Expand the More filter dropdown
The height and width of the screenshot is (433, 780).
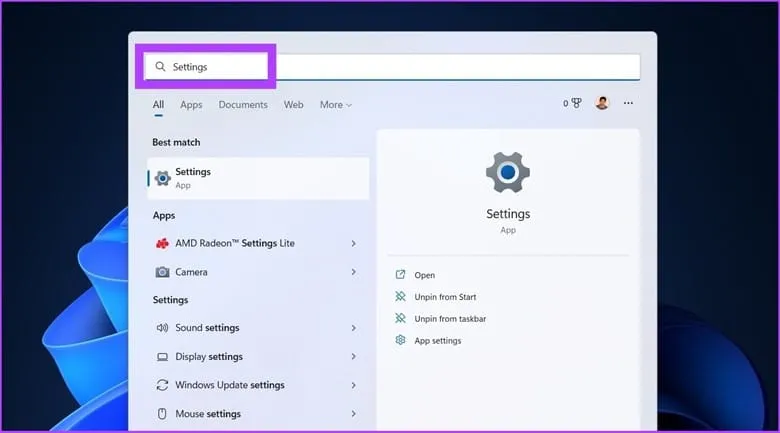click(x=336, y=105)
